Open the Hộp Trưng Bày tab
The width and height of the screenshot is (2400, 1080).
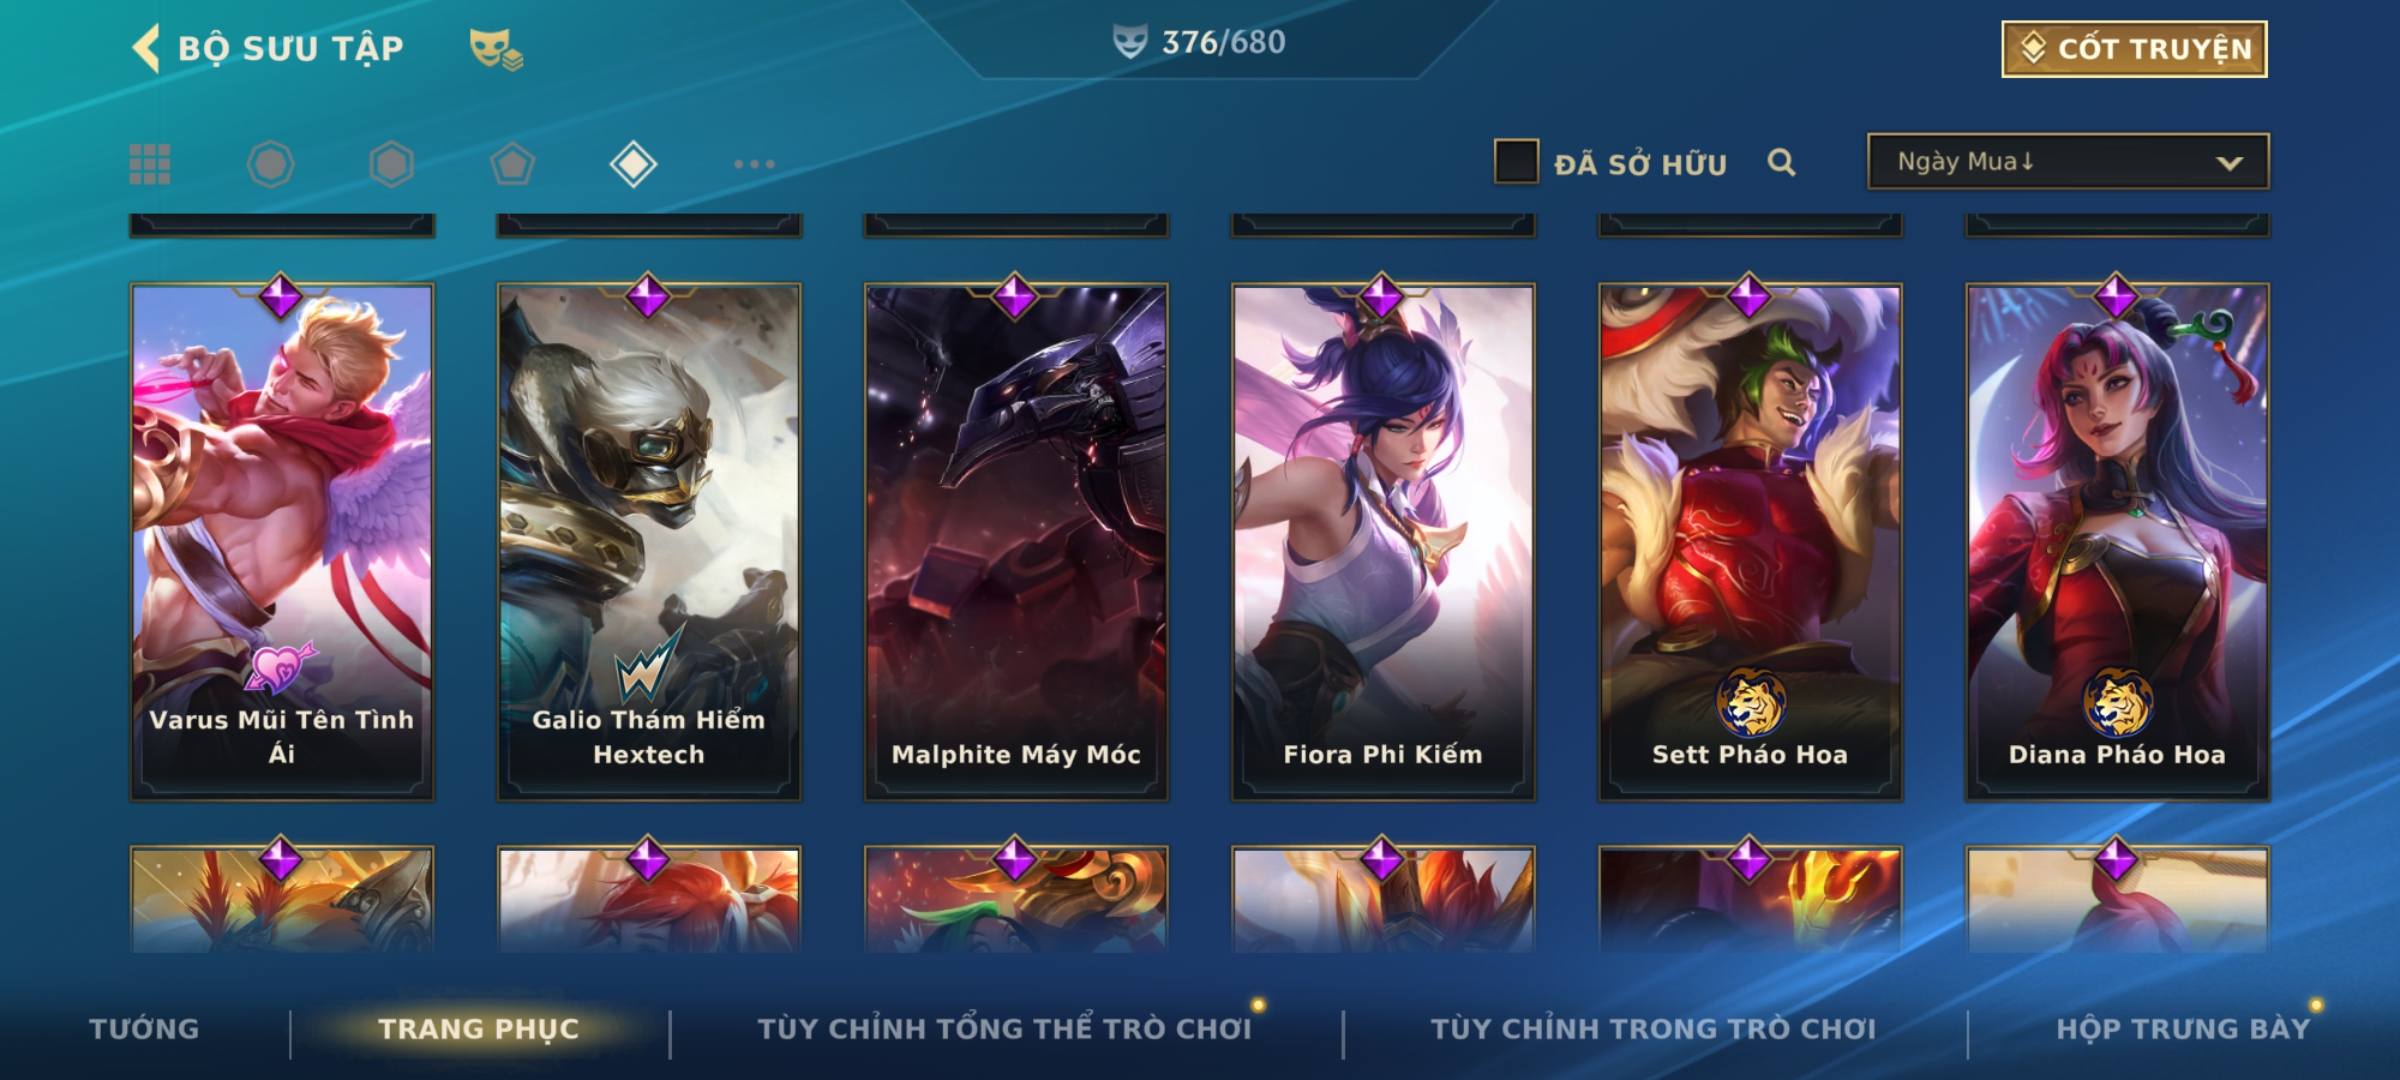coord(2183,1028)
